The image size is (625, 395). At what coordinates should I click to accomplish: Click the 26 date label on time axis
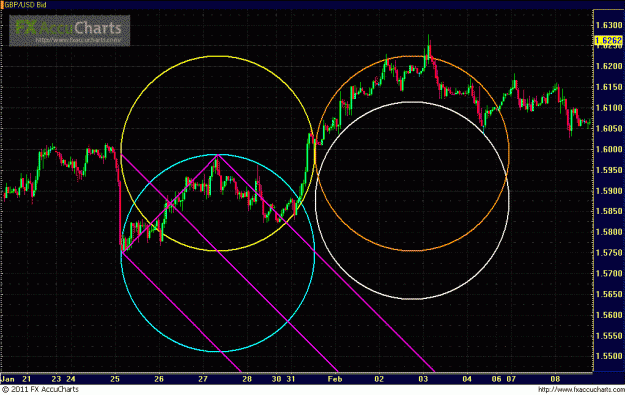coord(159,379)
